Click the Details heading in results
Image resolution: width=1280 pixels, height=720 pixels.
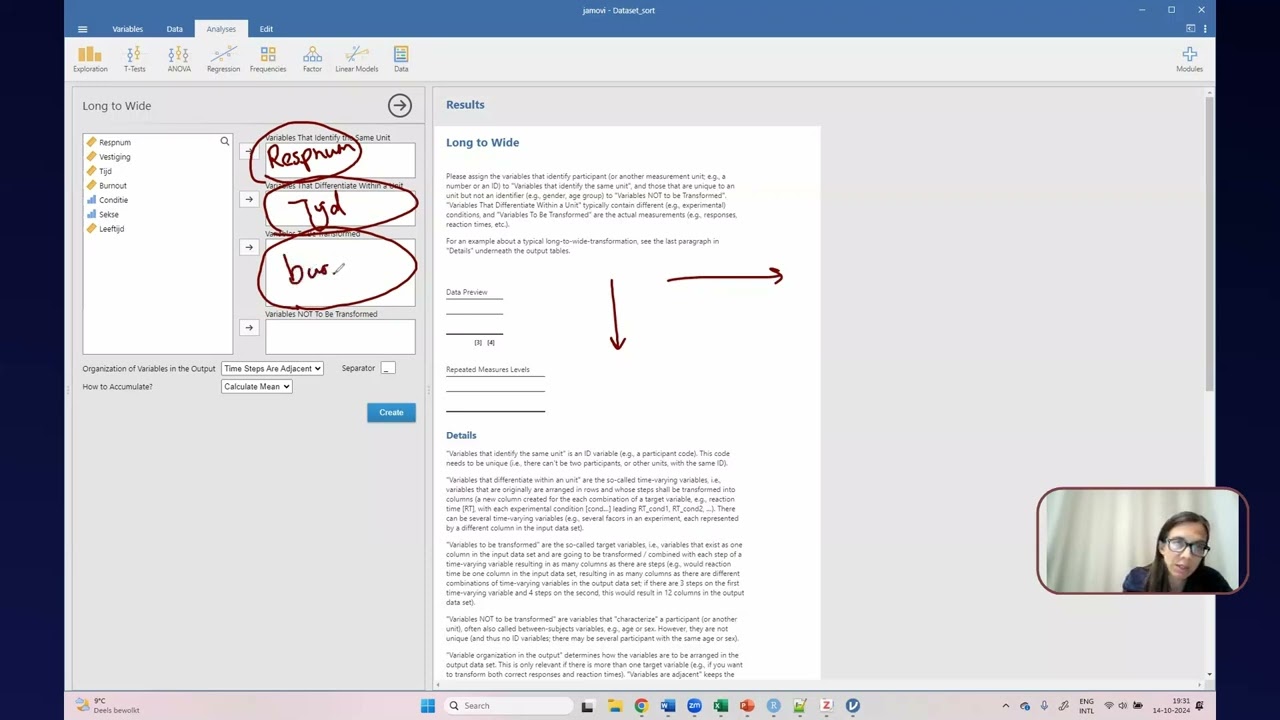(461, 435)
